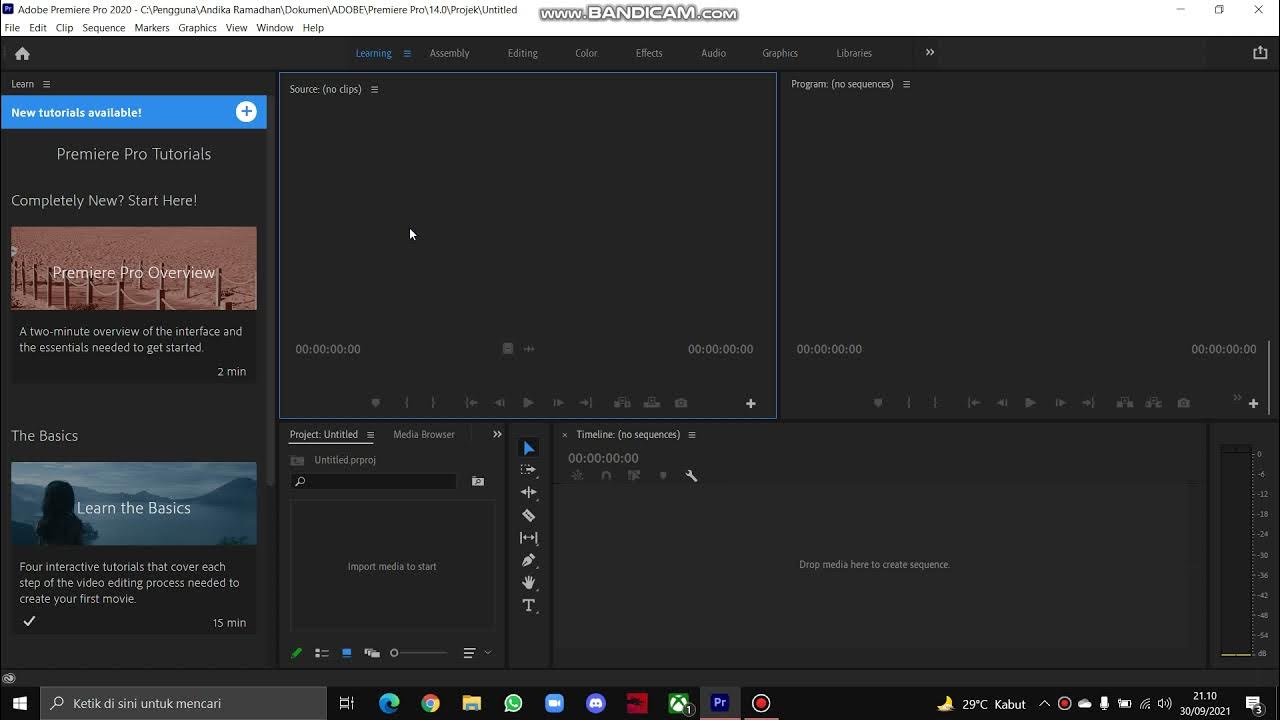The height and width of the screenshot is (720, 1280).
Task: Click new search bin folder icon
Action: tap(478, 481)
